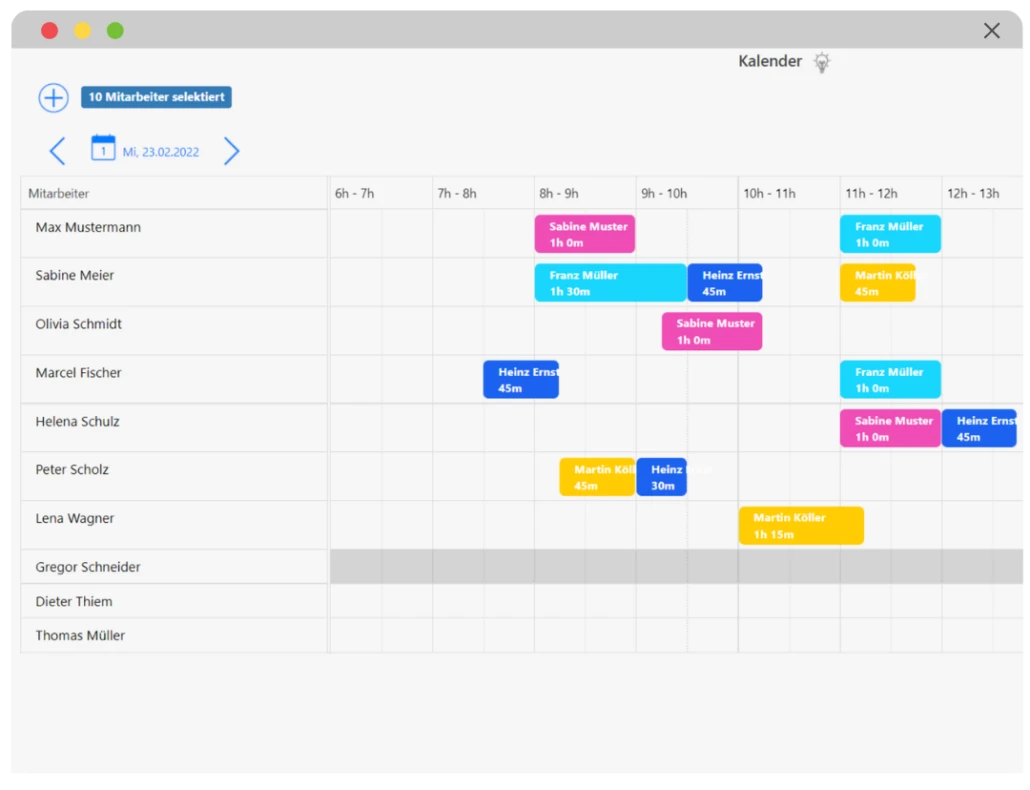Select employee row Helena Schulz
Screen dimensions: 1030x790
click(x=174, y=428)
